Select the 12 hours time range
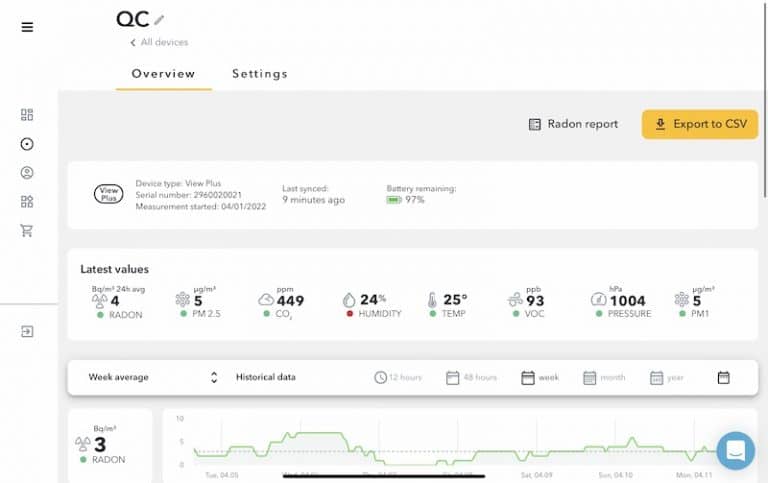This screenshot has width=768, height=483. [398, 377]
